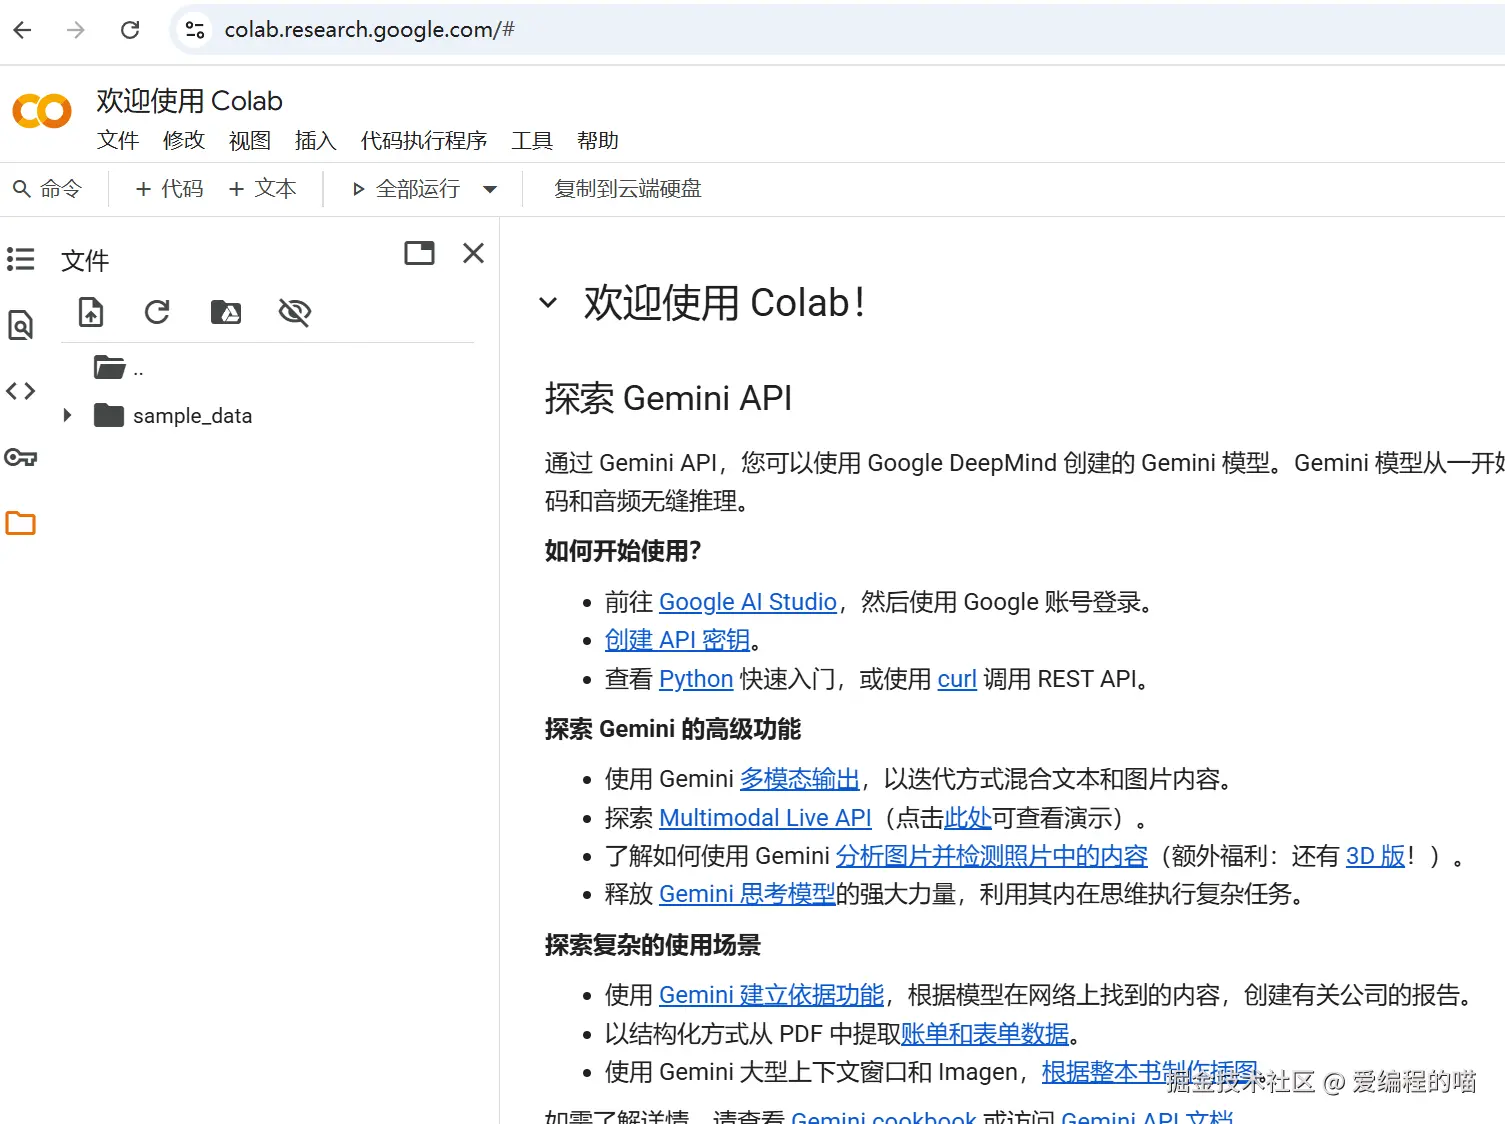Screen dimensions: 1505x1124
Task: Open the 文件 menu
Action: click(x=118, y=141)
